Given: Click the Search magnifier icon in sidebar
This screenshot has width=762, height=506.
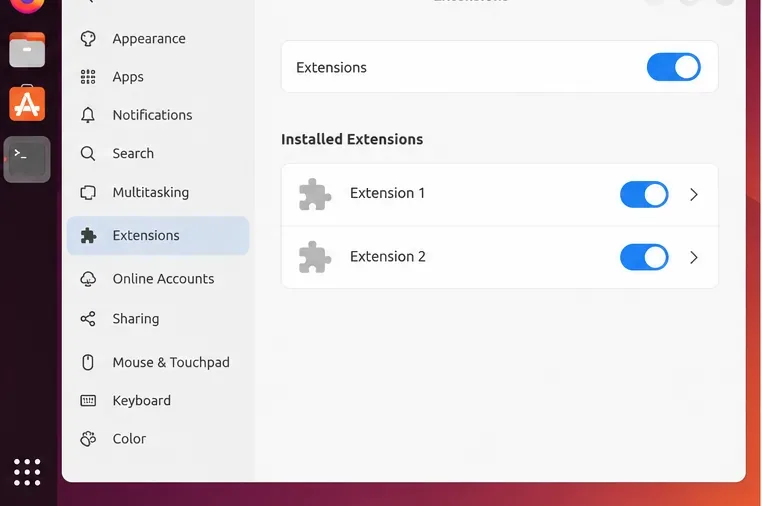Looking at the screenshot, I should [88, 154].
